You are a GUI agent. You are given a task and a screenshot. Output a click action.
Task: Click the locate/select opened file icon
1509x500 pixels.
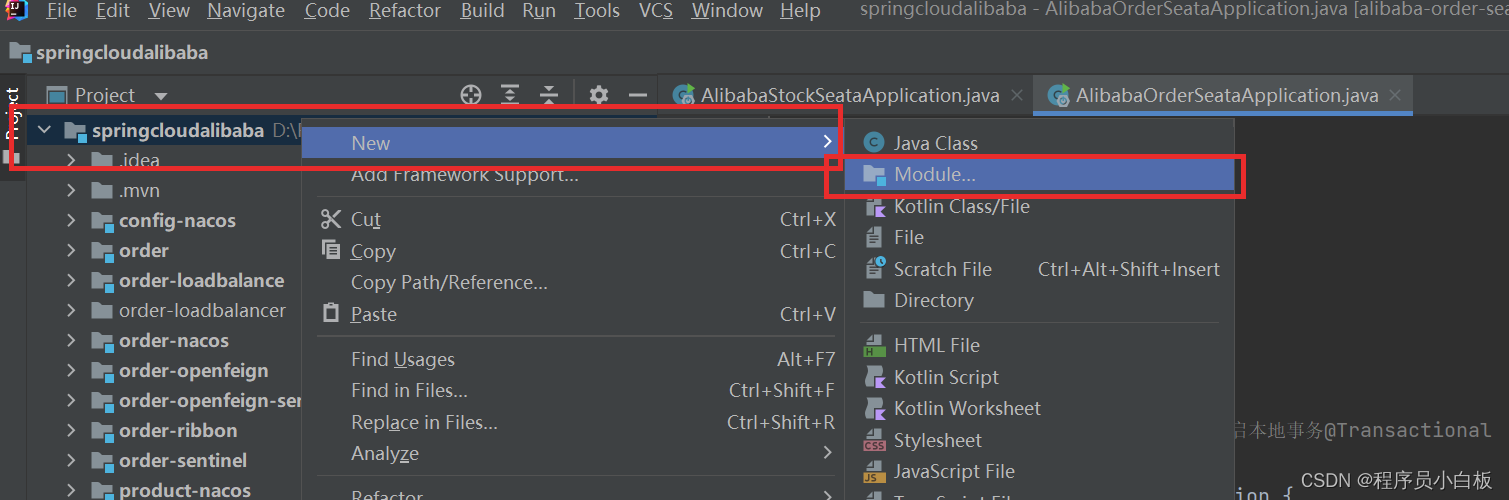point(471,95)
